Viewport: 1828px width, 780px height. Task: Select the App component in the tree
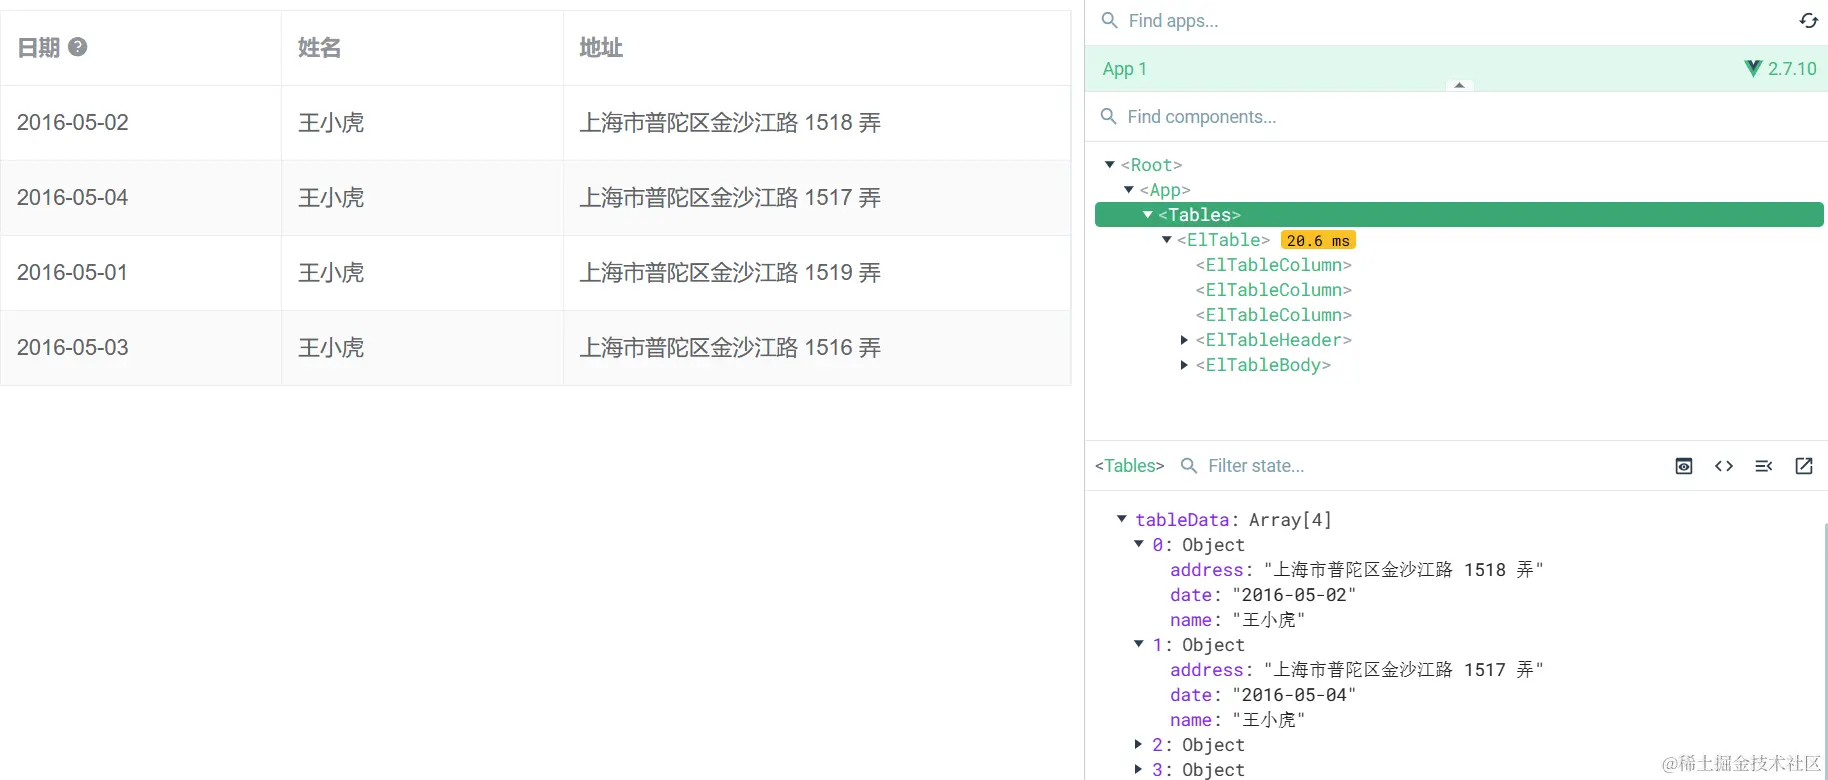[x=1165, y=190]
